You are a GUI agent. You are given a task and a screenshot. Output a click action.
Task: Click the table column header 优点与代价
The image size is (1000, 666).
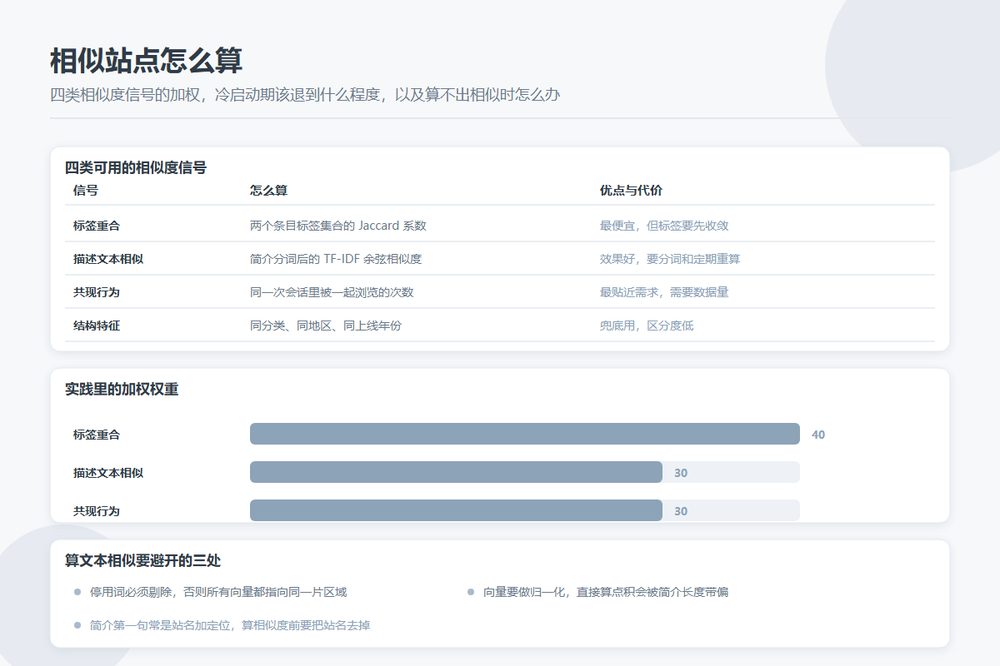(631, 190)
